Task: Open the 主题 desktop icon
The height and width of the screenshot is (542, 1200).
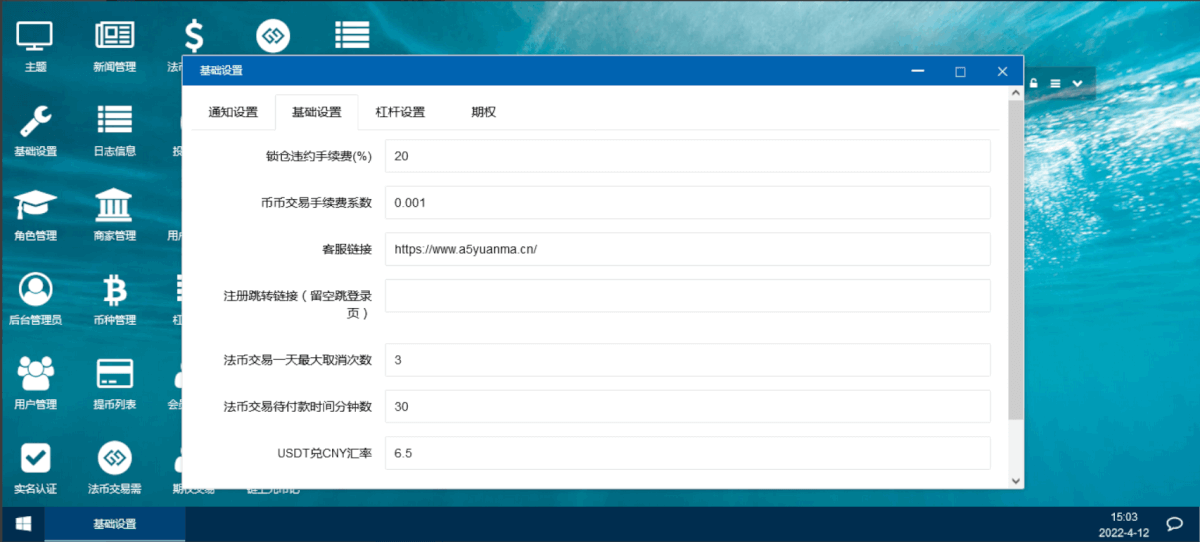Action: [35, 45]
